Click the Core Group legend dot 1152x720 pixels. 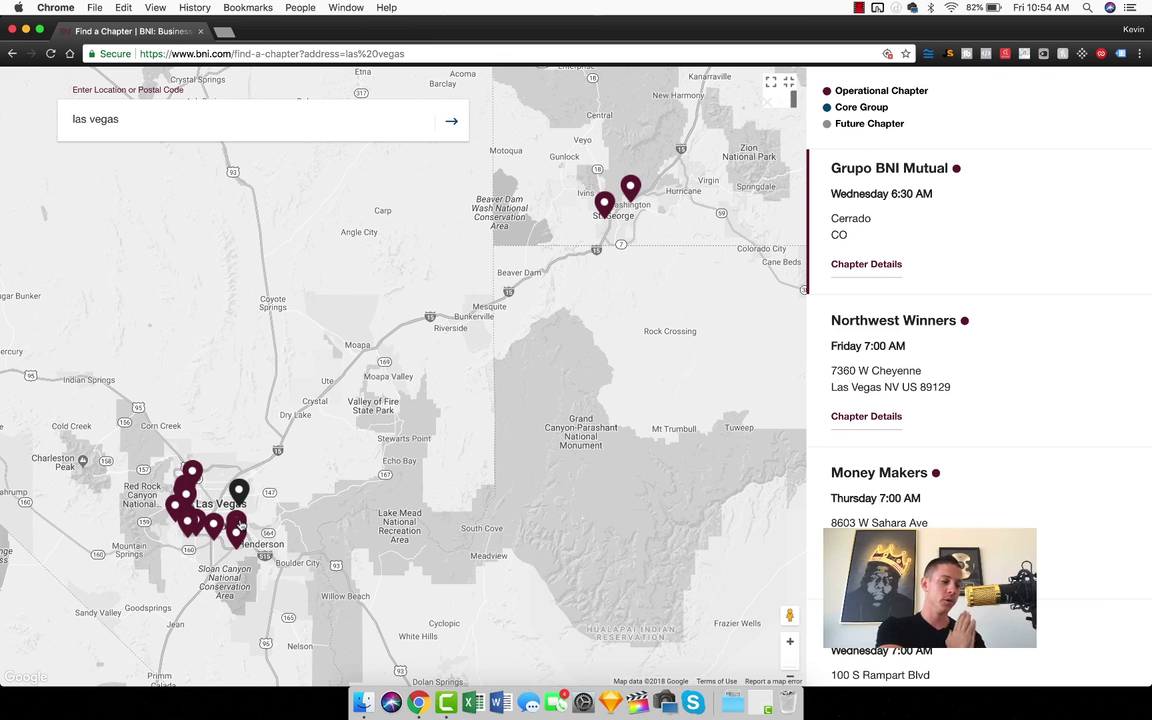coord(827,107)
